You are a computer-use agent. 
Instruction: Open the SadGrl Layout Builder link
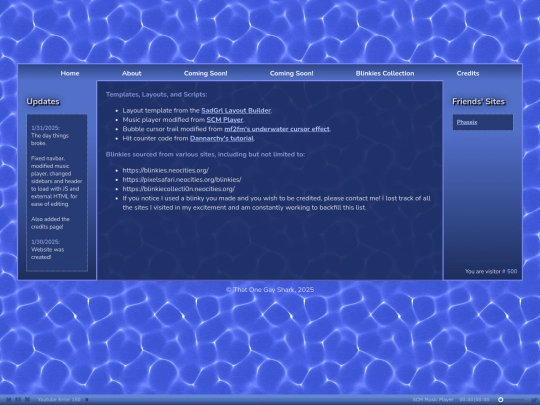point(236,111)
